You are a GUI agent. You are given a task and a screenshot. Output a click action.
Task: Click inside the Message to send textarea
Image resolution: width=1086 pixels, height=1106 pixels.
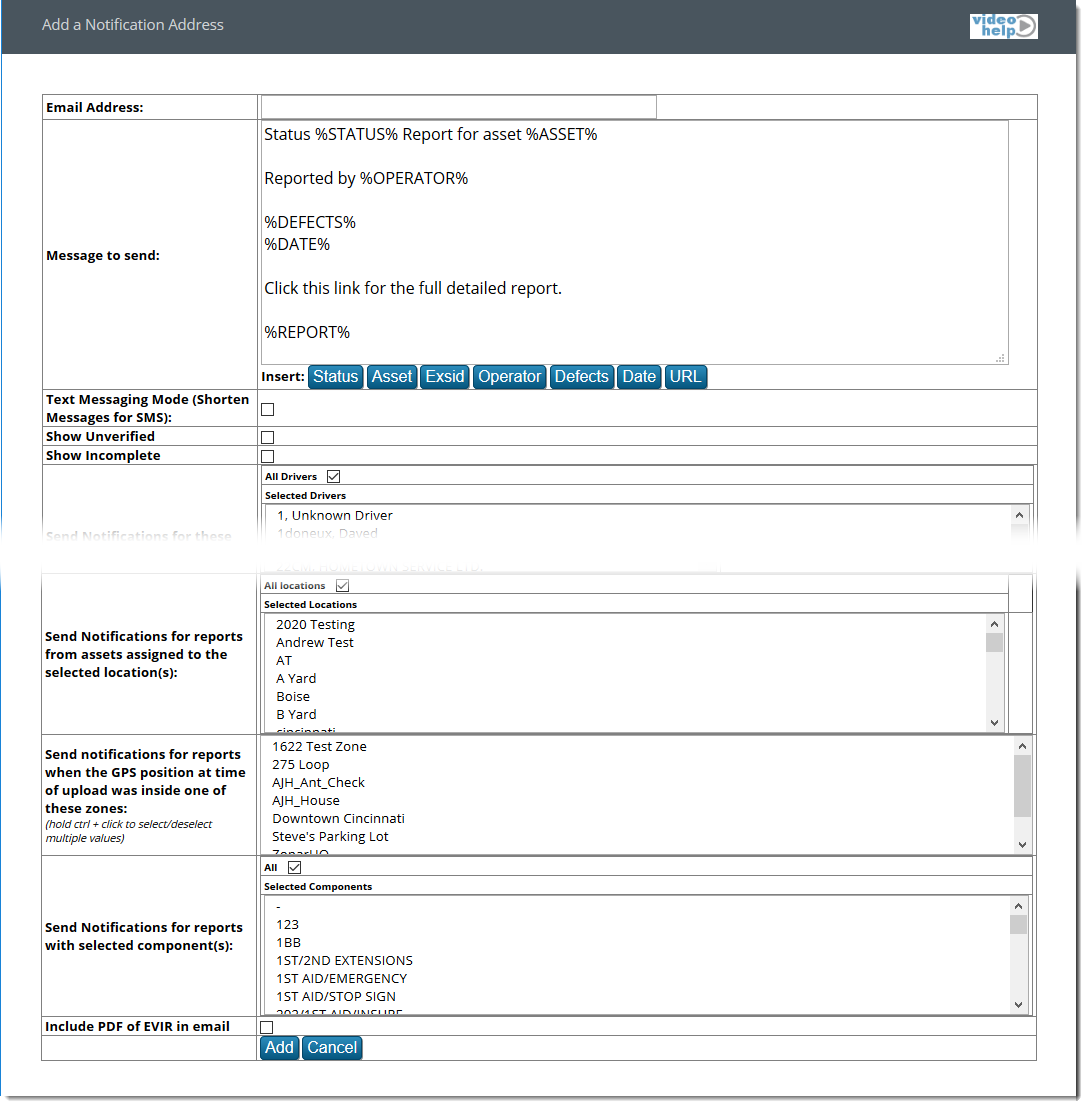coord(634,243)
